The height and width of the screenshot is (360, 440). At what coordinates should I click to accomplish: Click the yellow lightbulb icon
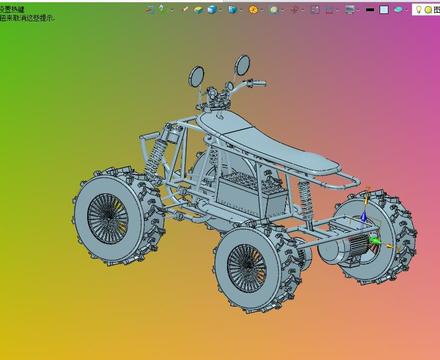(x=419, y=9)
